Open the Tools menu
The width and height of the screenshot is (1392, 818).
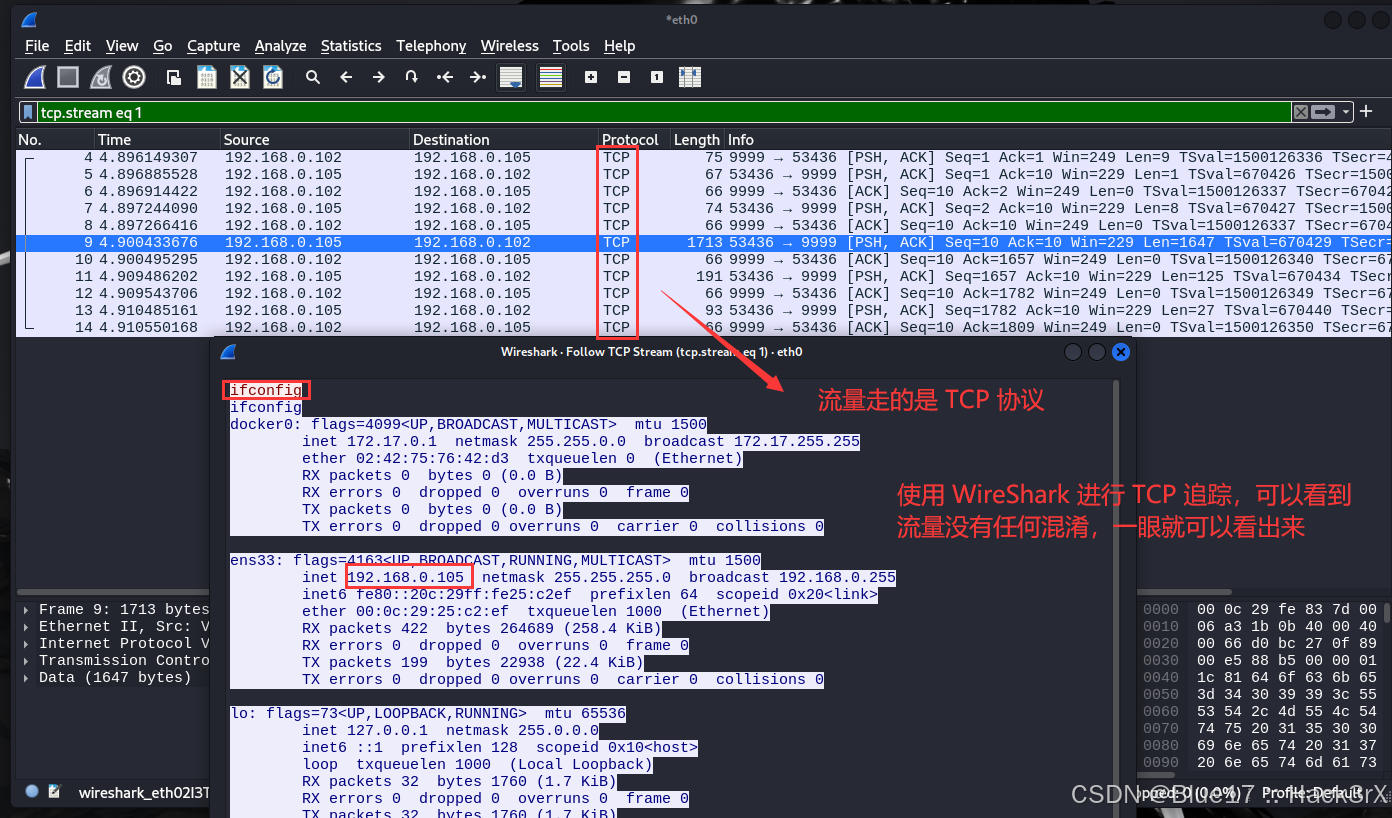coord(571,46)
